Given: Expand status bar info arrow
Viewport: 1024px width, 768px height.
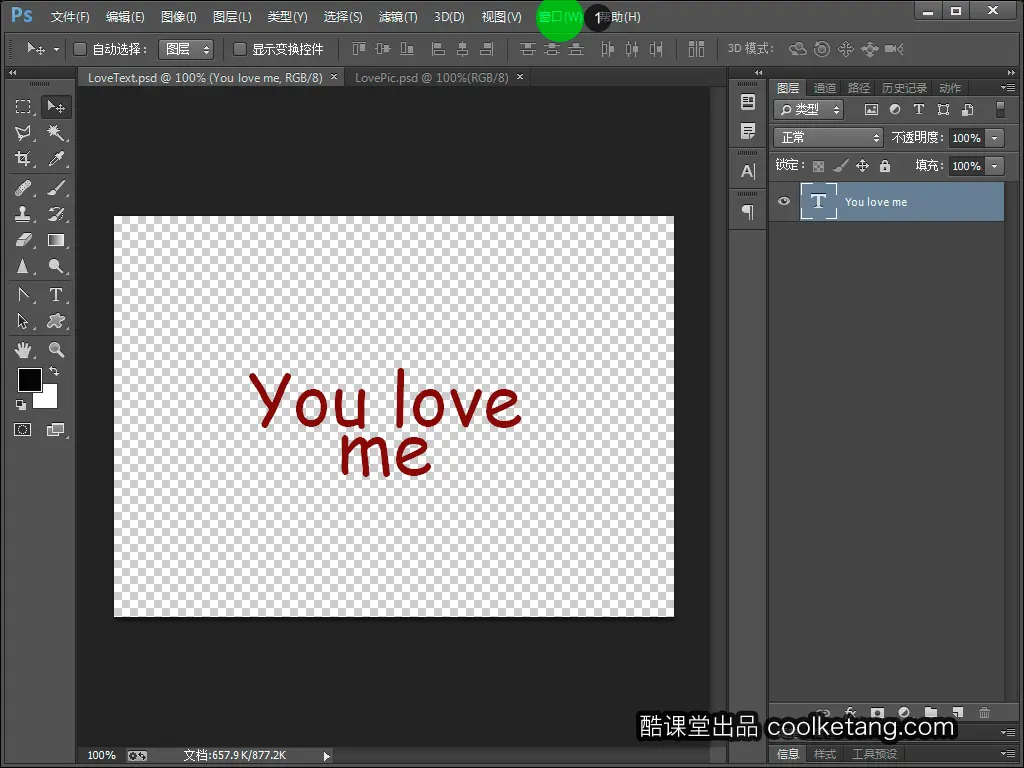Looking at the screenshot, I should pyautogui.click(x=327, y=756).
